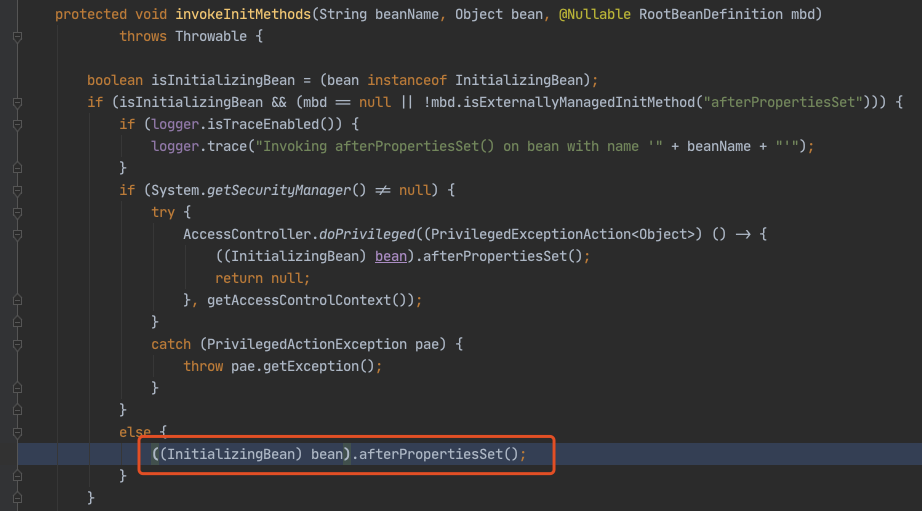Click "return null;" statement
Viewport: 922px width, 511px height.
(263, 278)
